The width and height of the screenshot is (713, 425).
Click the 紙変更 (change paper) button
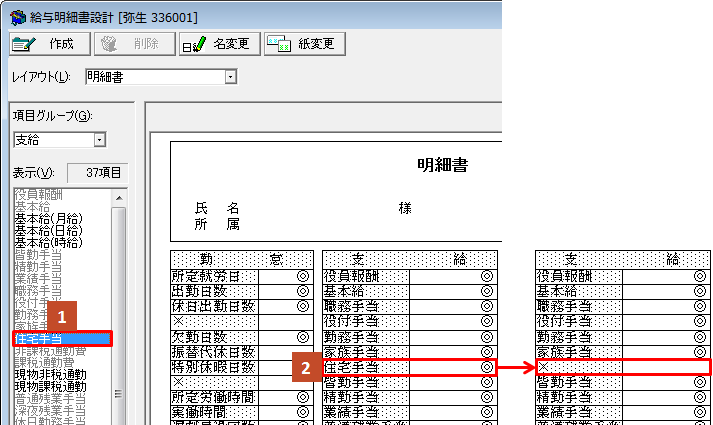tap(305, 44)
